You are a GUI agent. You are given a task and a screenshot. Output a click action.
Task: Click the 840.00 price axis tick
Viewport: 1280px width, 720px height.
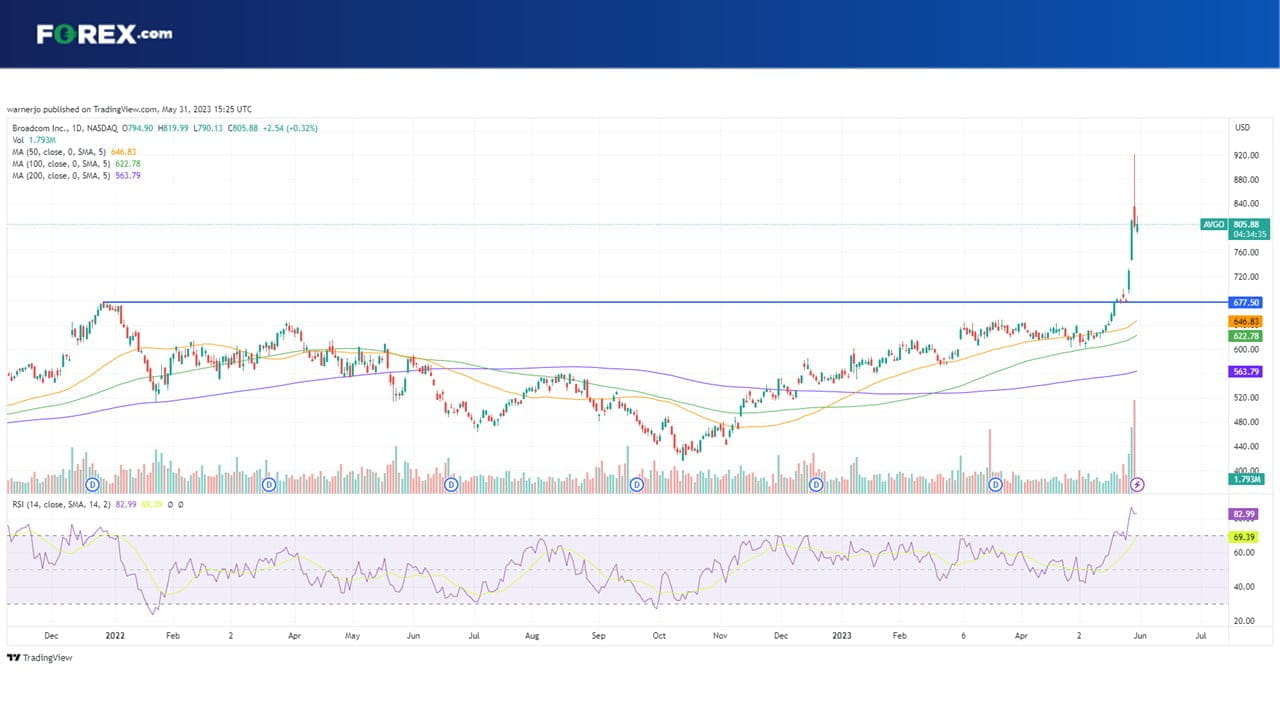click(1246, 204)
